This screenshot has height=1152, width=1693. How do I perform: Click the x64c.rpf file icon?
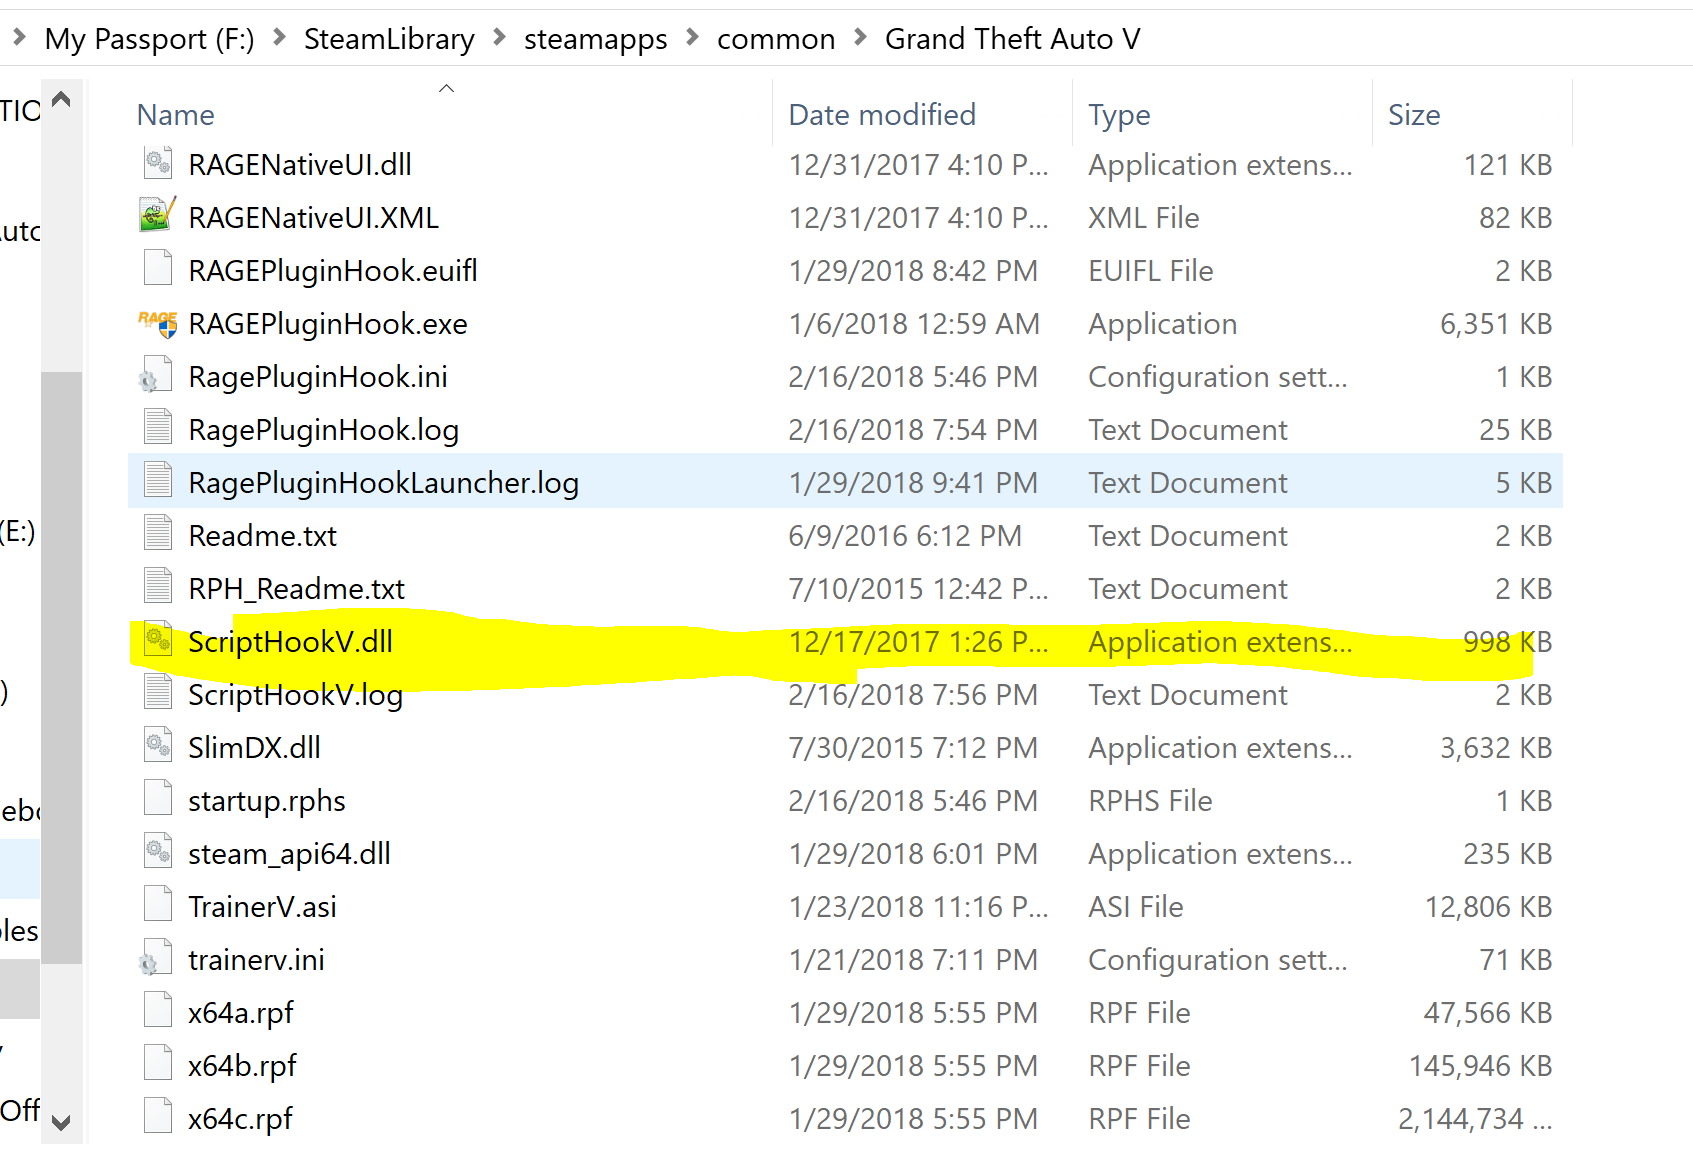tap(158, 1118)
